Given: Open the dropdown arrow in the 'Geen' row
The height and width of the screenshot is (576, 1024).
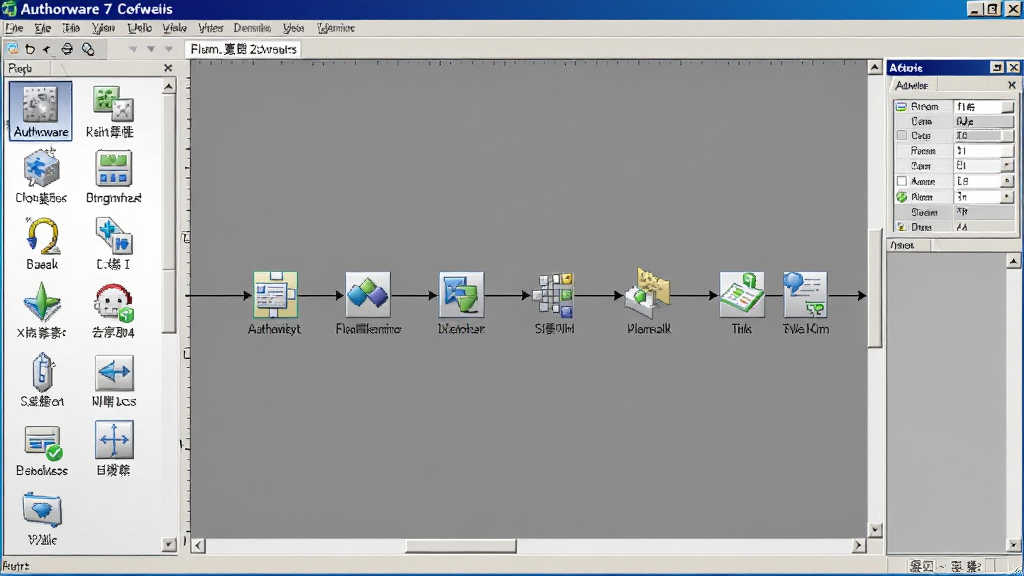Looking at the screenshot, I should tap(1007, 165).
